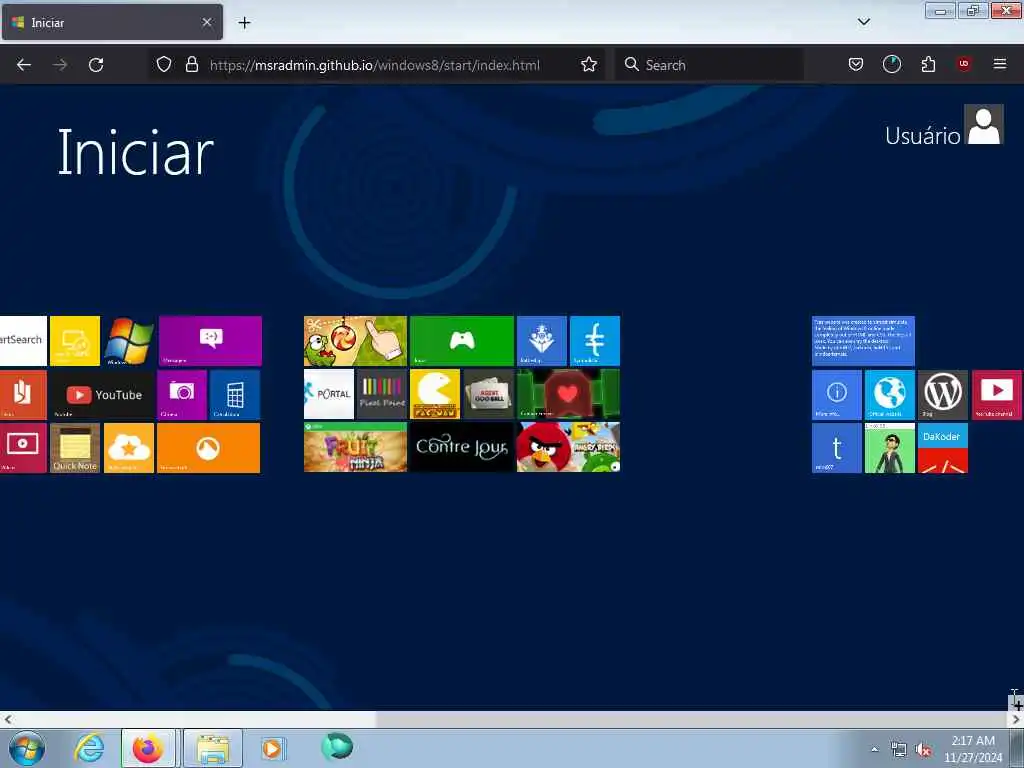Open the YouTube tile
The image size is (1024, 768).
(x=102, y=394)
